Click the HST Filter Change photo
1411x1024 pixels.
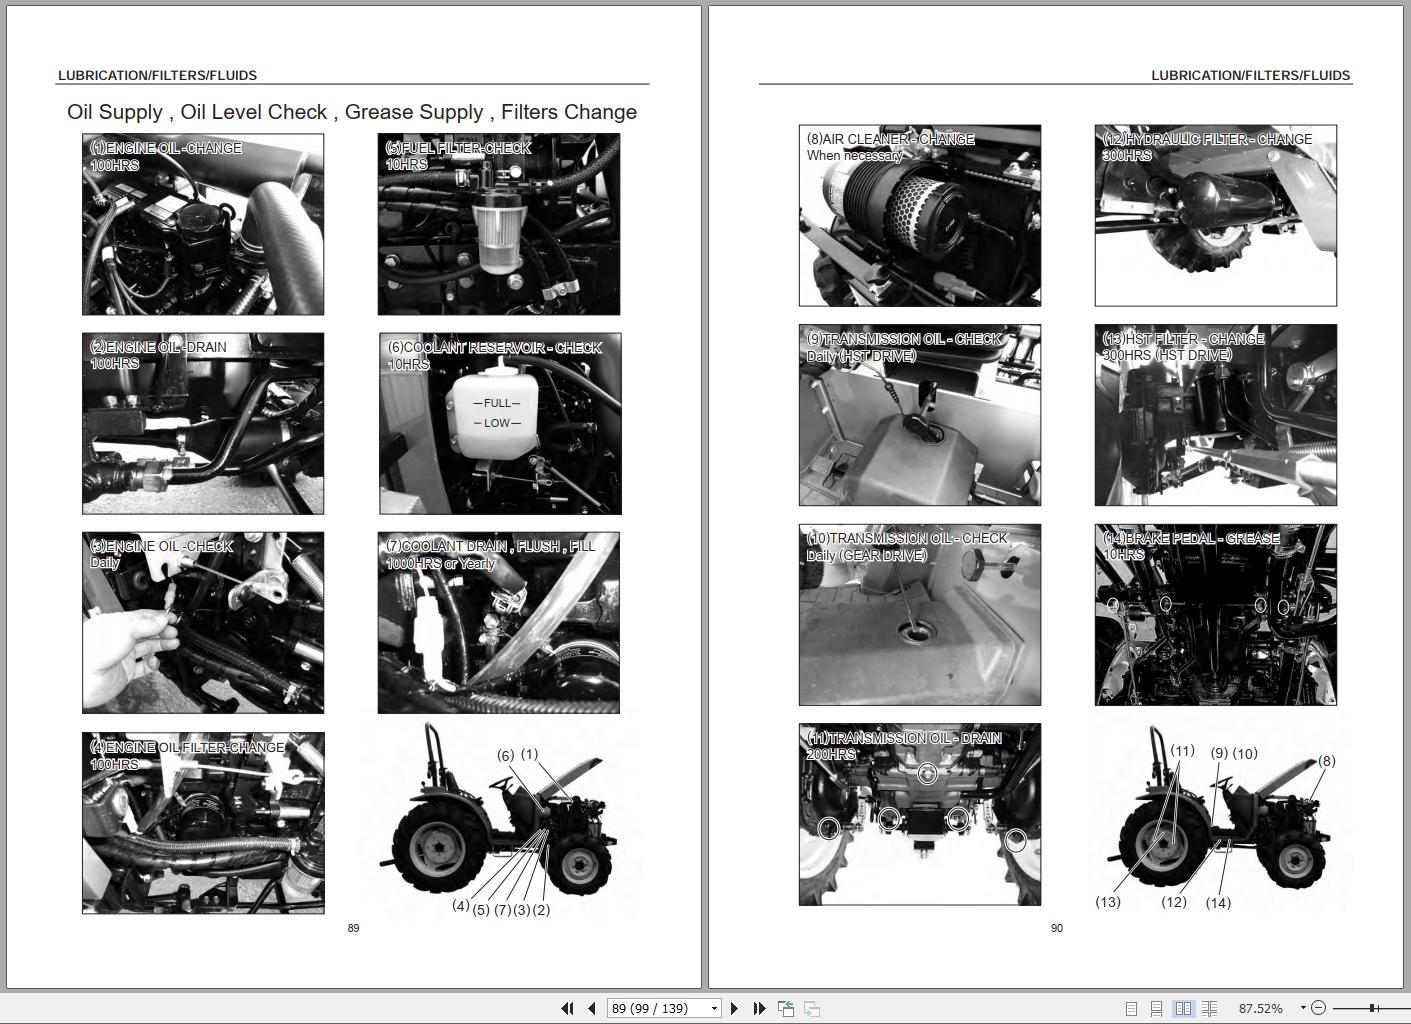click(1216, 415)
